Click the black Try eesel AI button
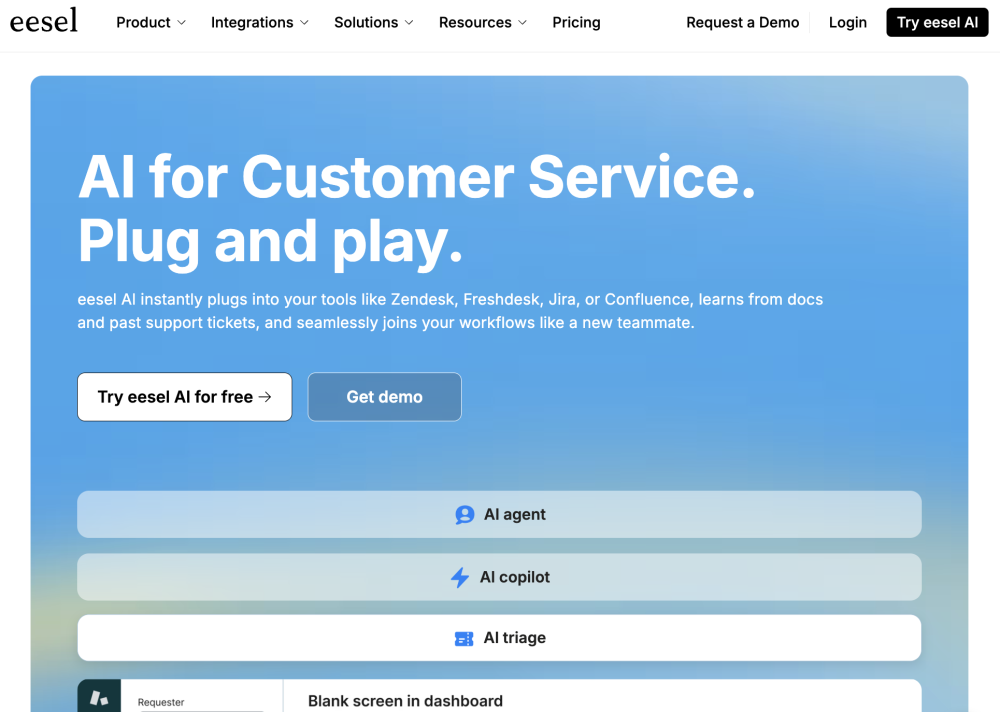 click(937, 22)
